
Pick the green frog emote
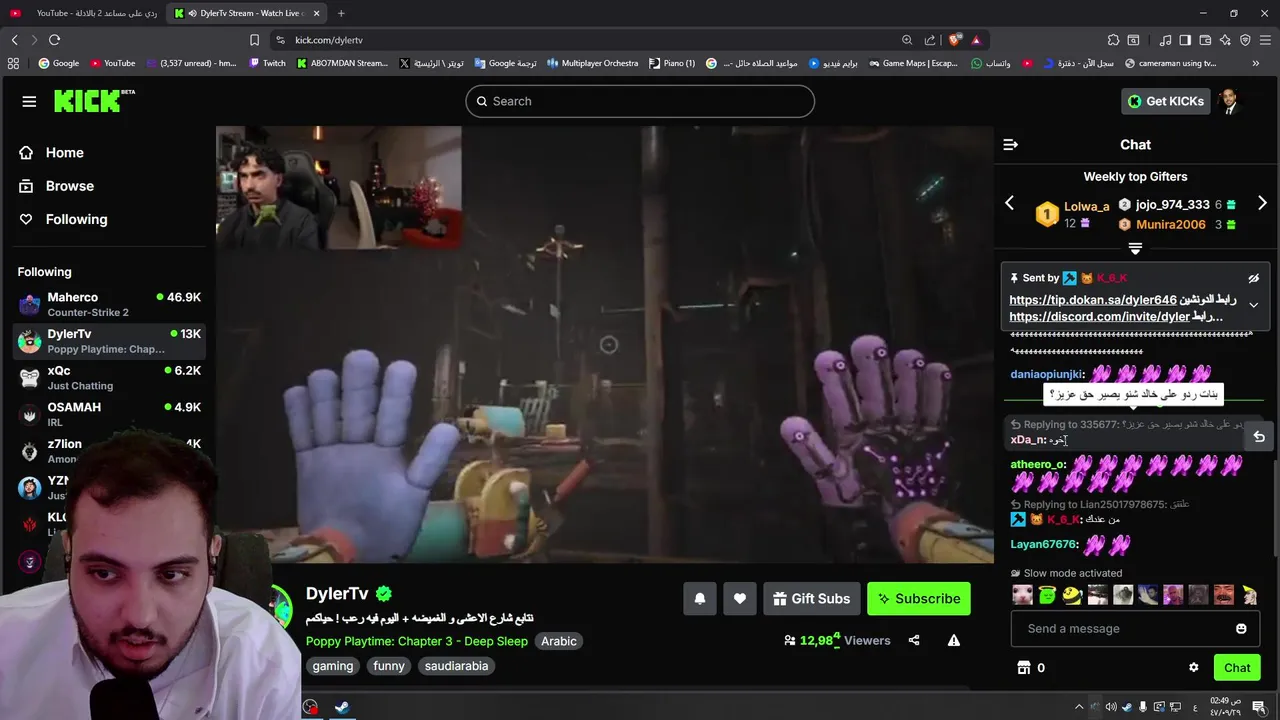[1047, 595]
